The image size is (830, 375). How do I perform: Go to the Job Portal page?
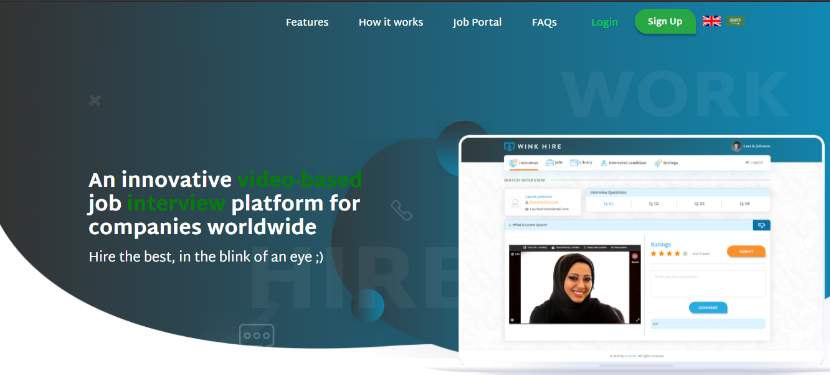pos(477,22)
